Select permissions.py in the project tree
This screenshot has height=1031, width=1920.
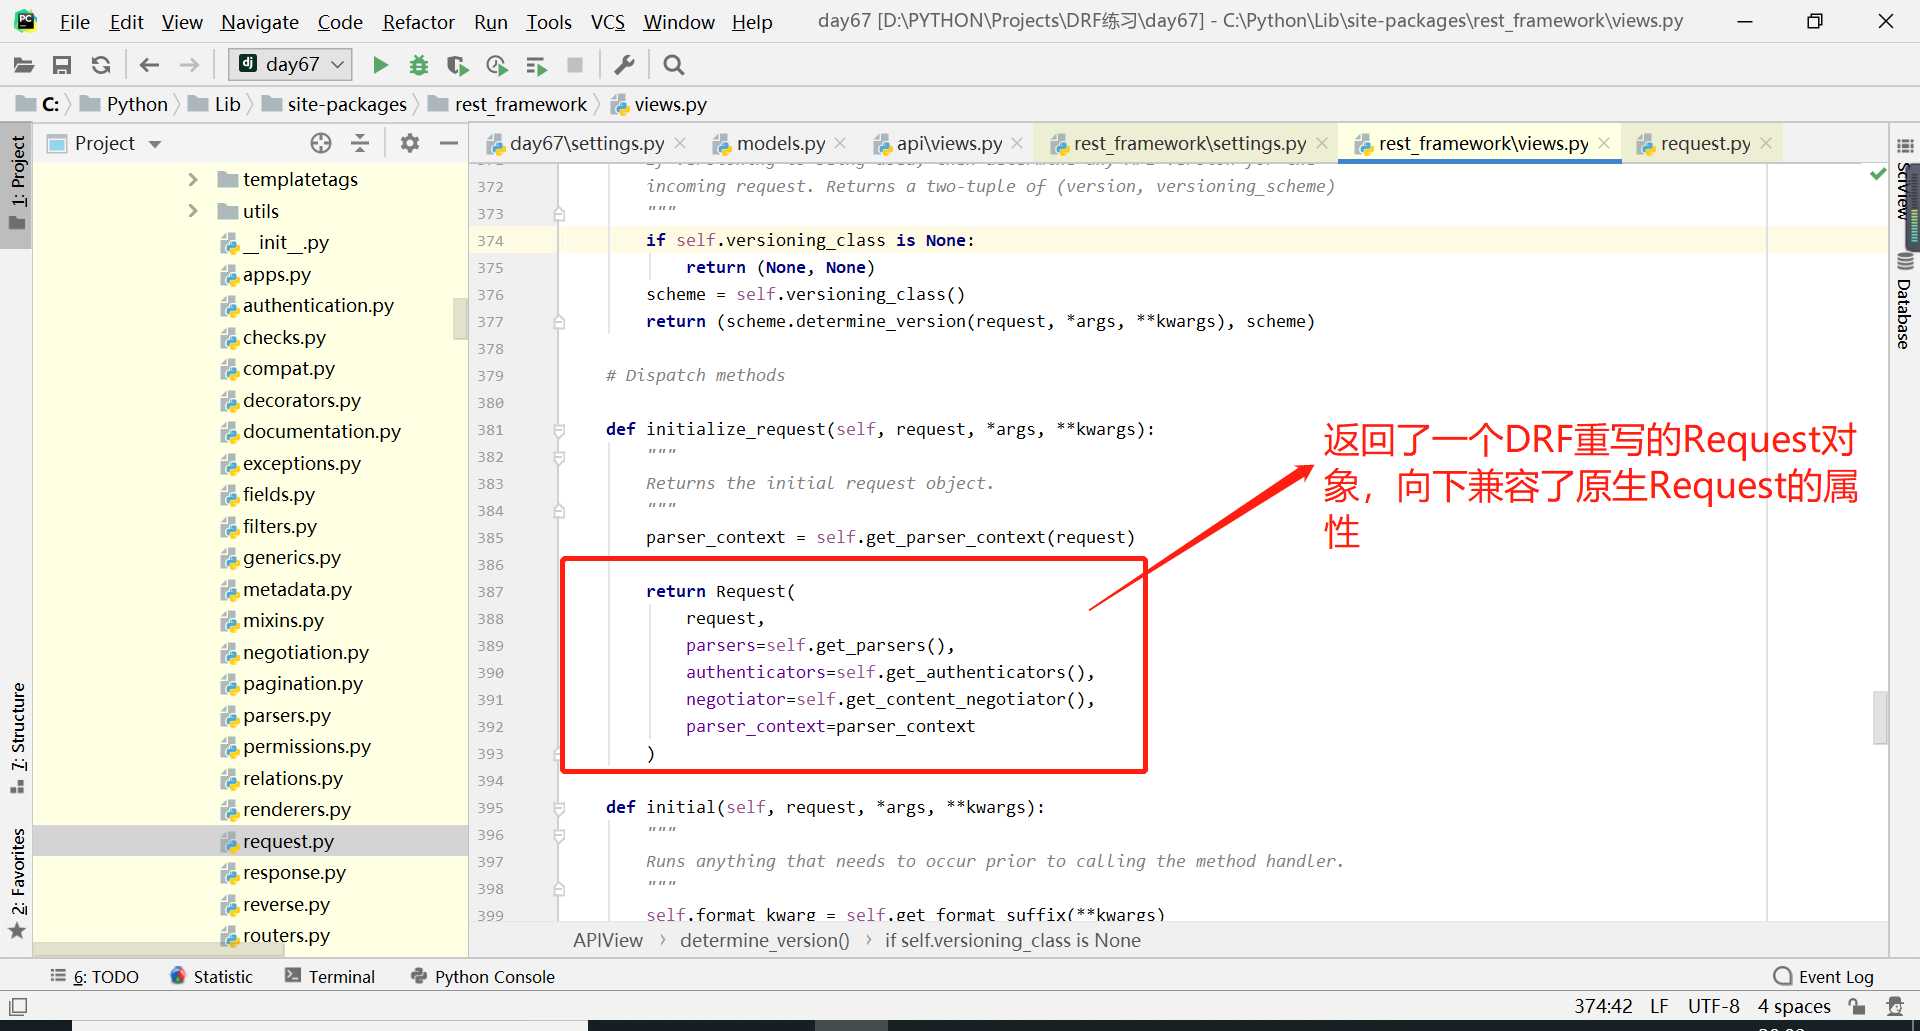coord(306,747)
